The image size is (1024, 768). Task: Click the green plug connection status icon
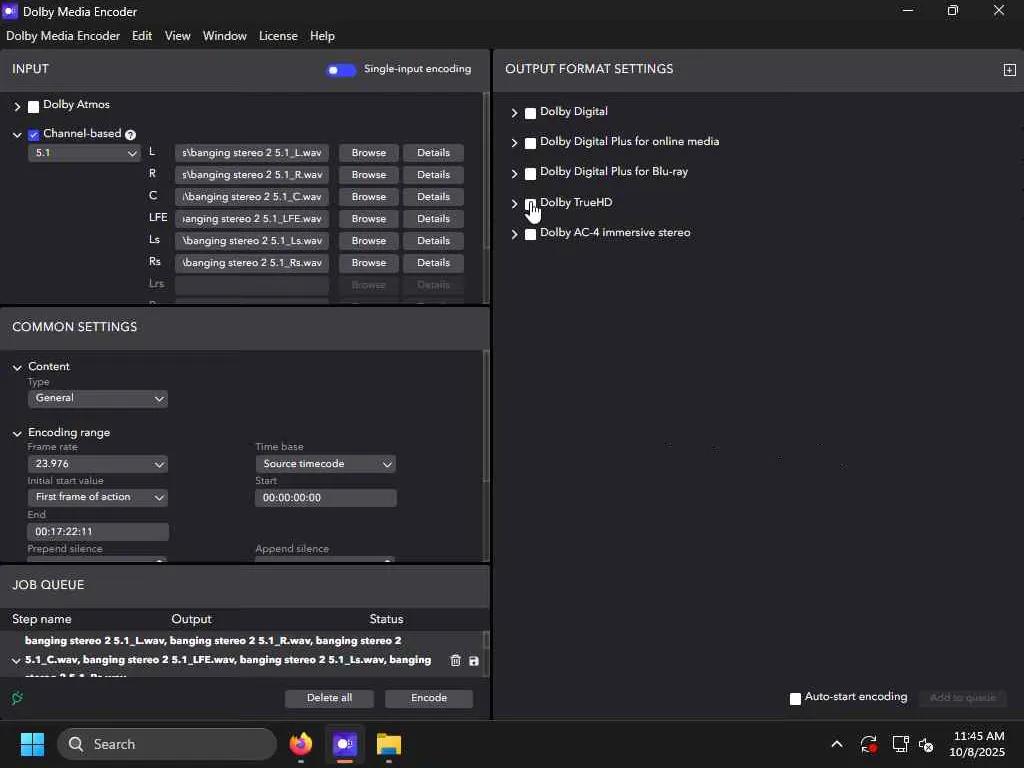pyautogui.click(x=18, y=698)
